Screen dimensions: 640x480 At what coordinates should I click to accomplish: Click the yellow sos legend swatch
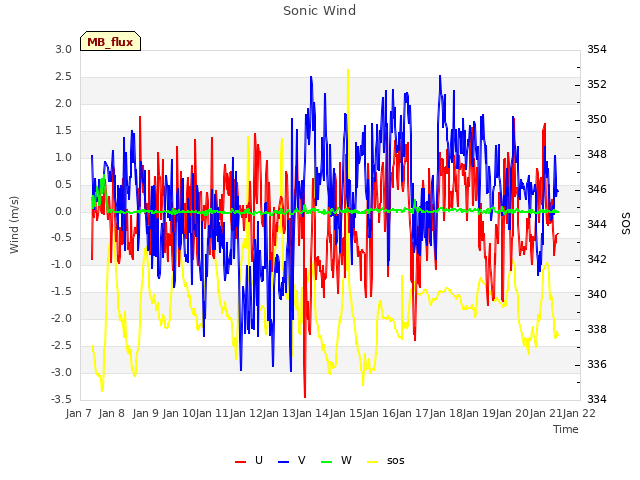coord(372,462)
